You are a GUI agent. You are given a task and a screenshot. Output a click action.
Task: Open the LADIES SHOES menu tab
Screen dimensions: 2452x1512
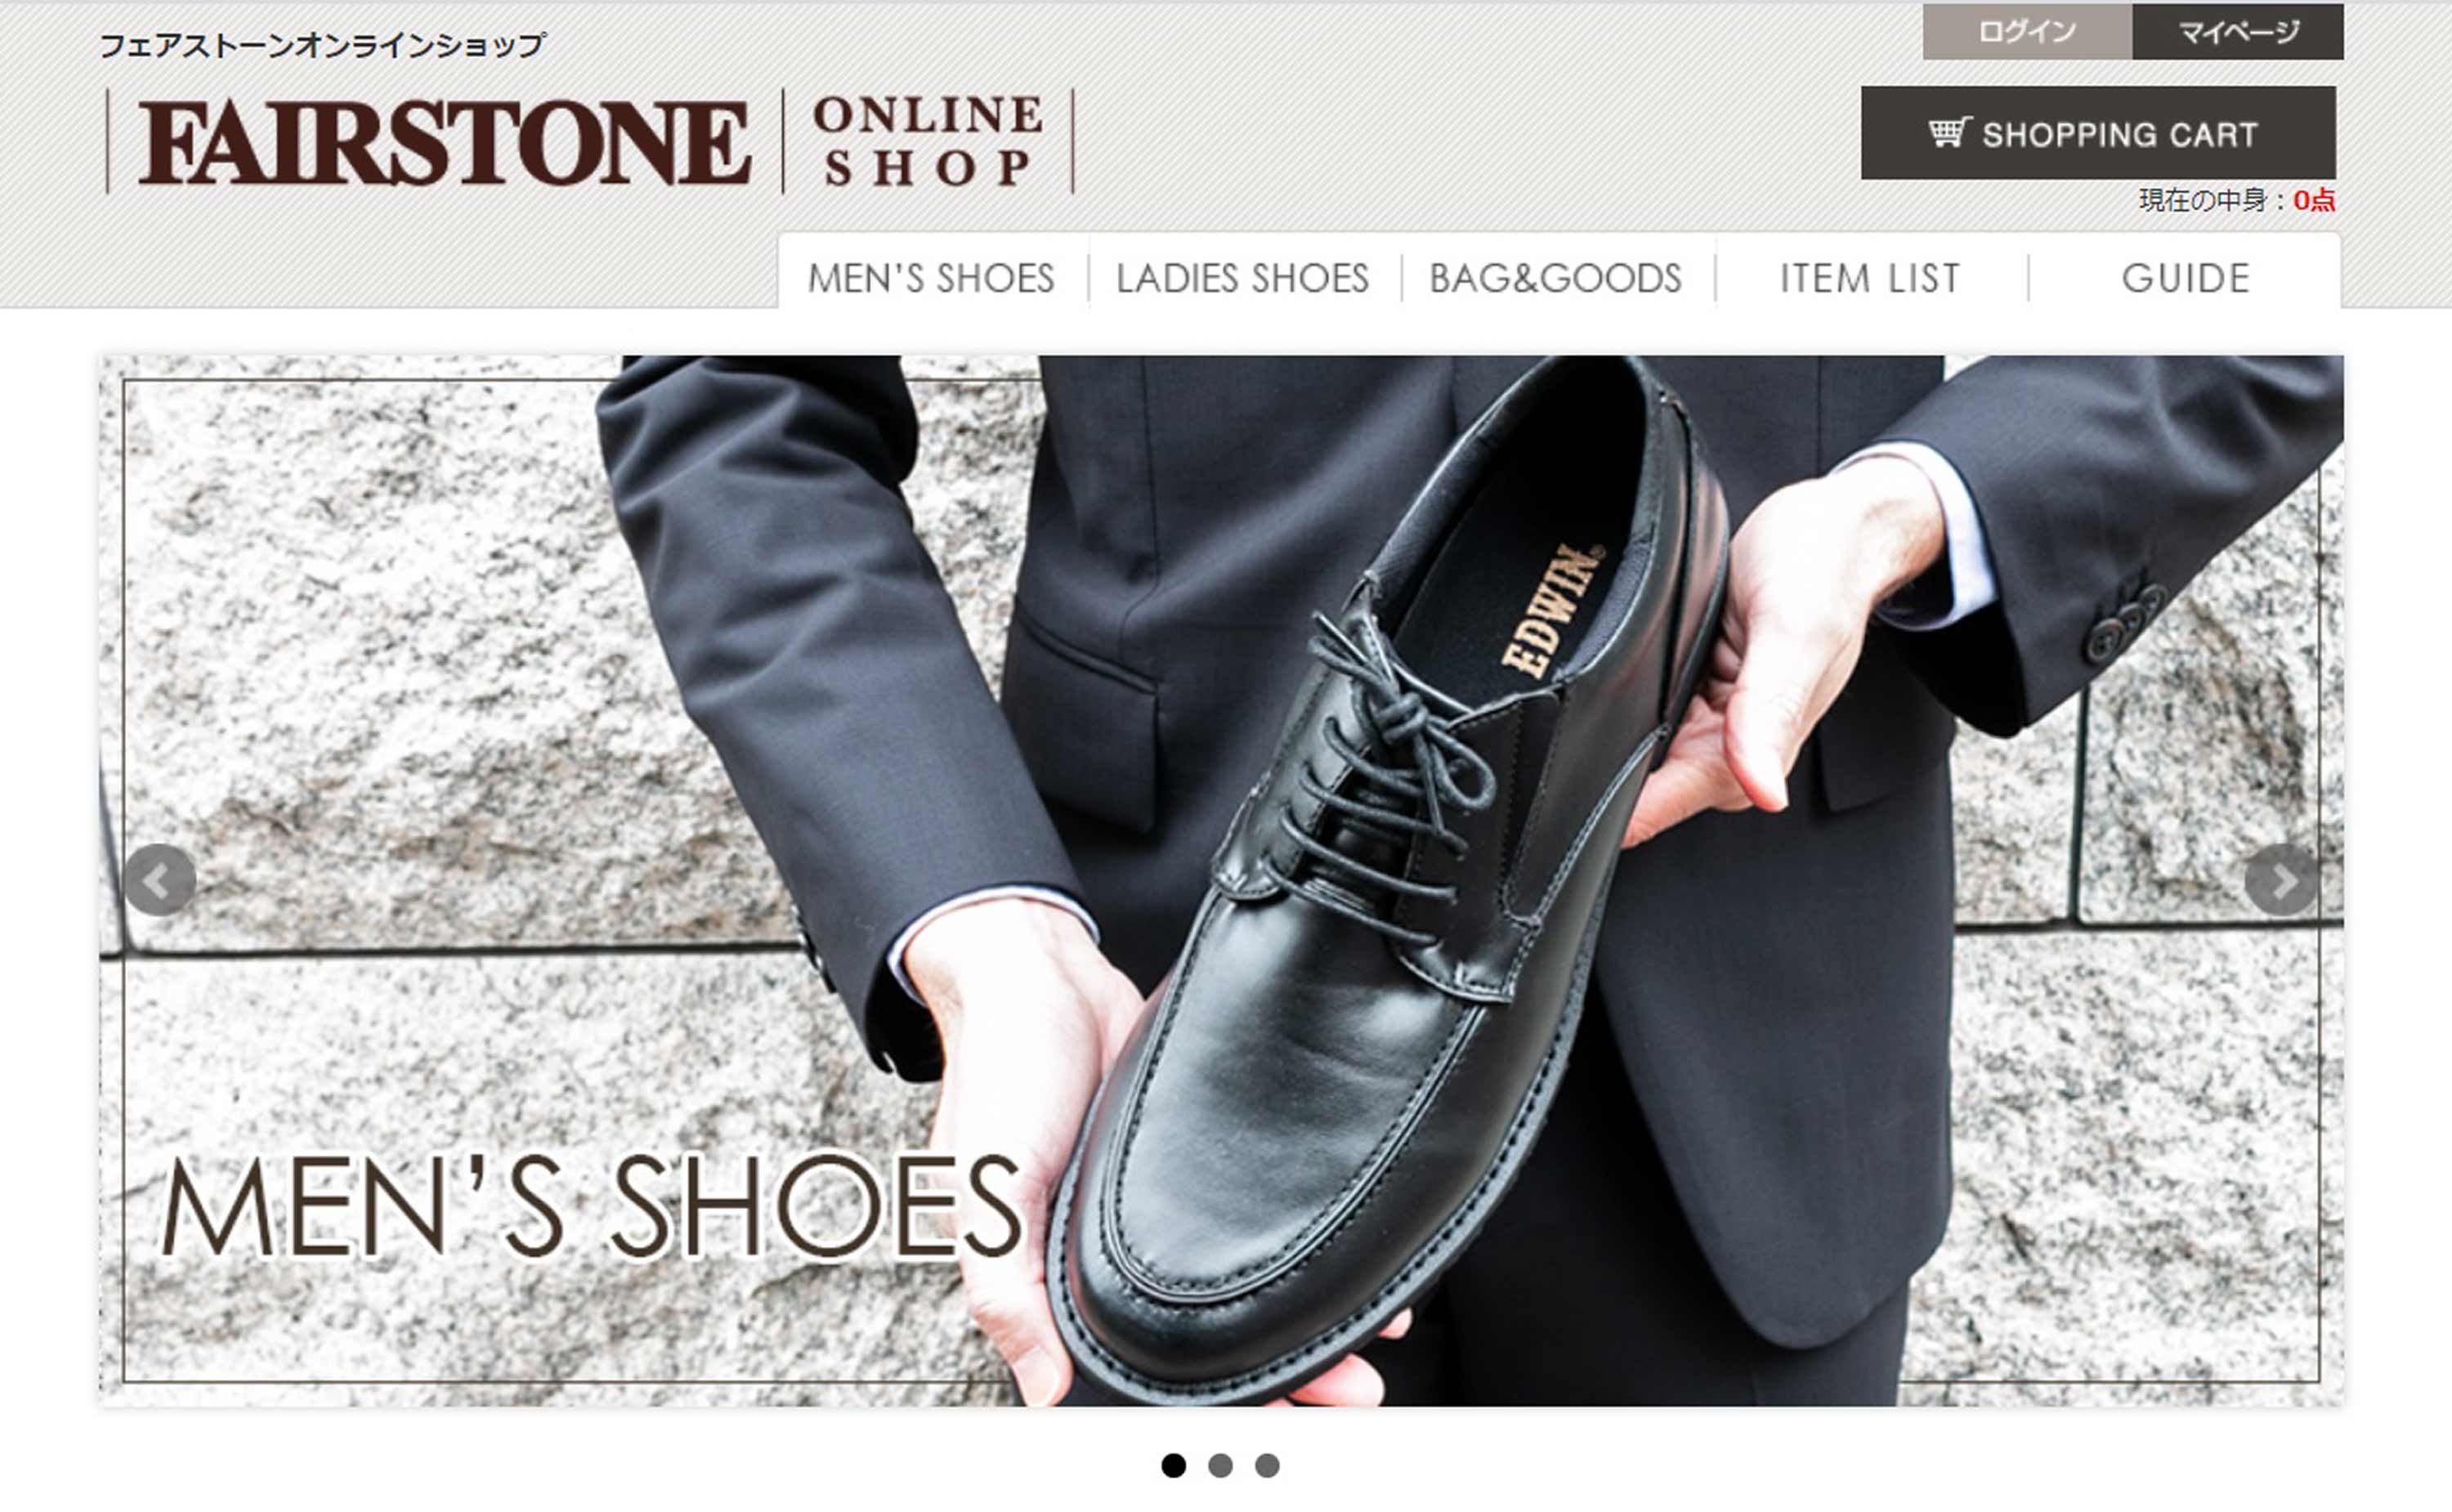click(1243, 278)
